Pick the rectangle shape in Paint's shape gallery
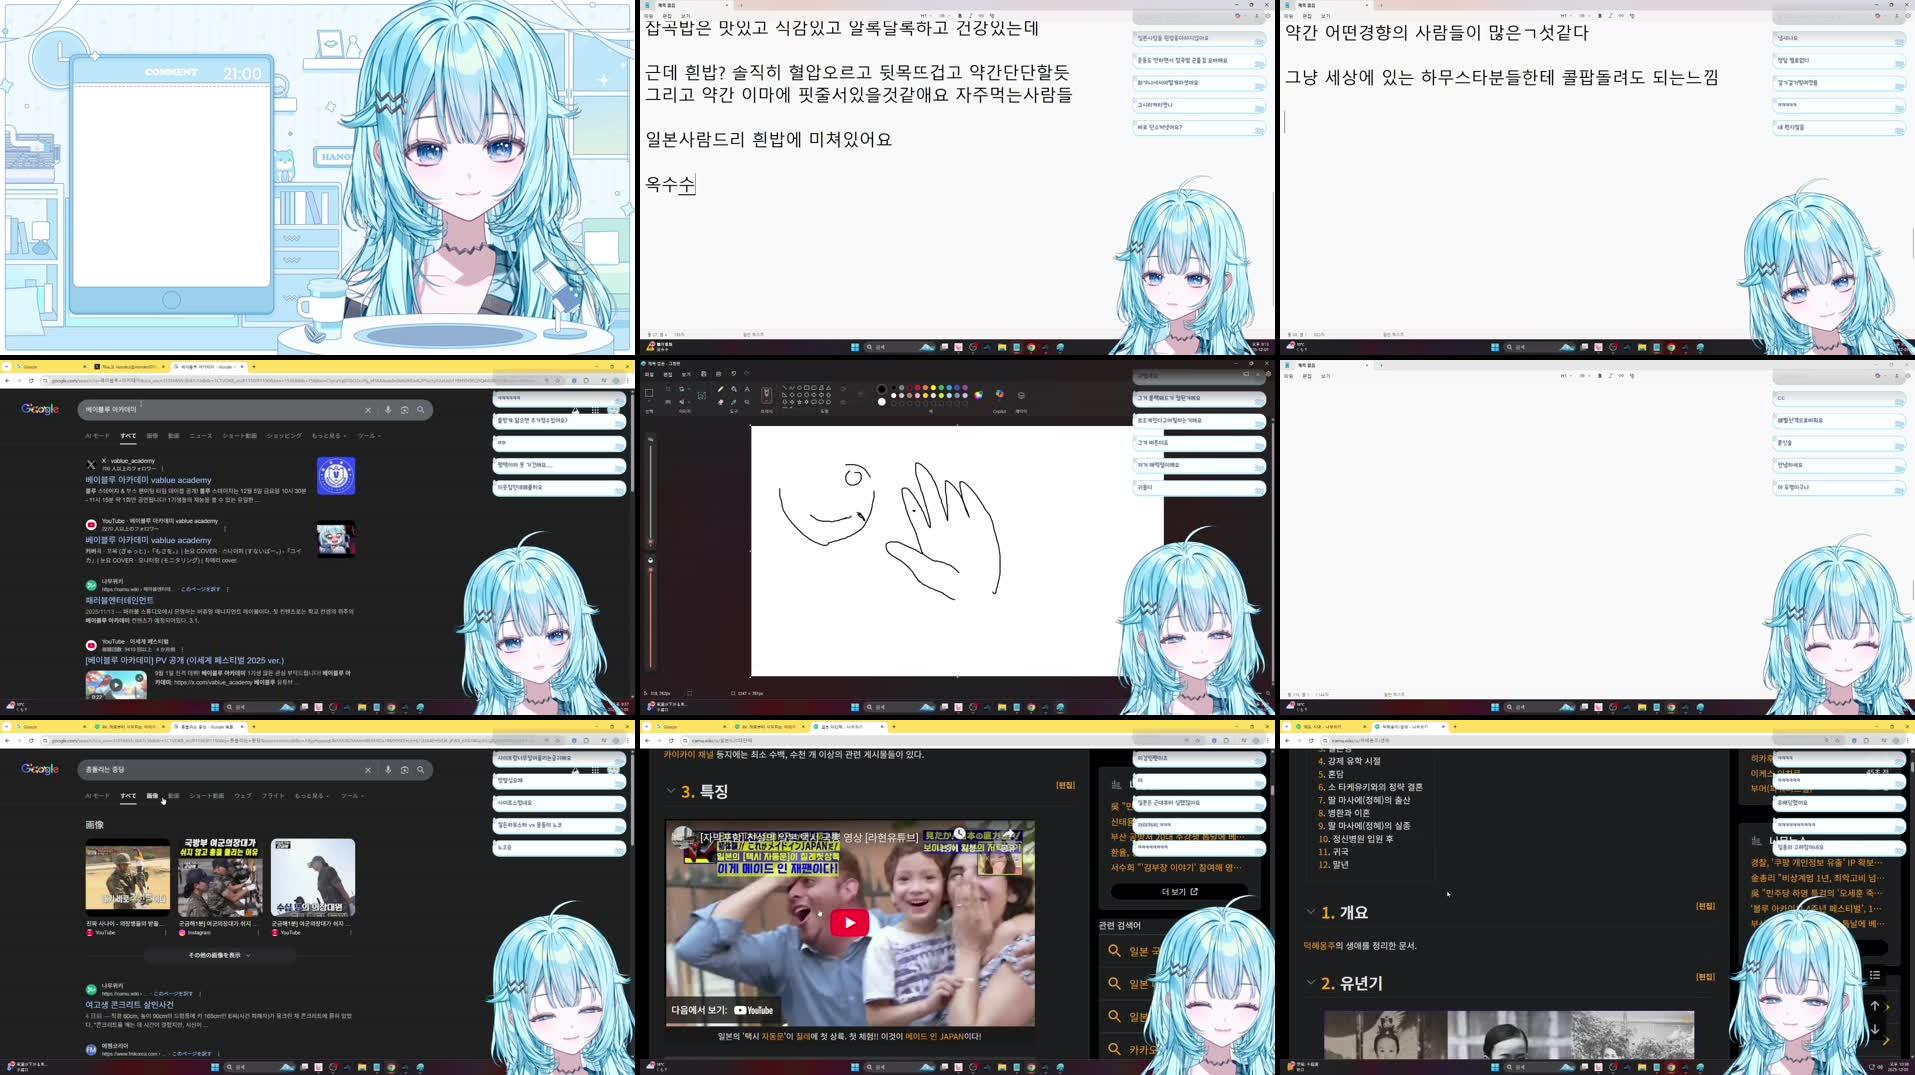Screen dimensions: 1915x1075 [807, 388]
